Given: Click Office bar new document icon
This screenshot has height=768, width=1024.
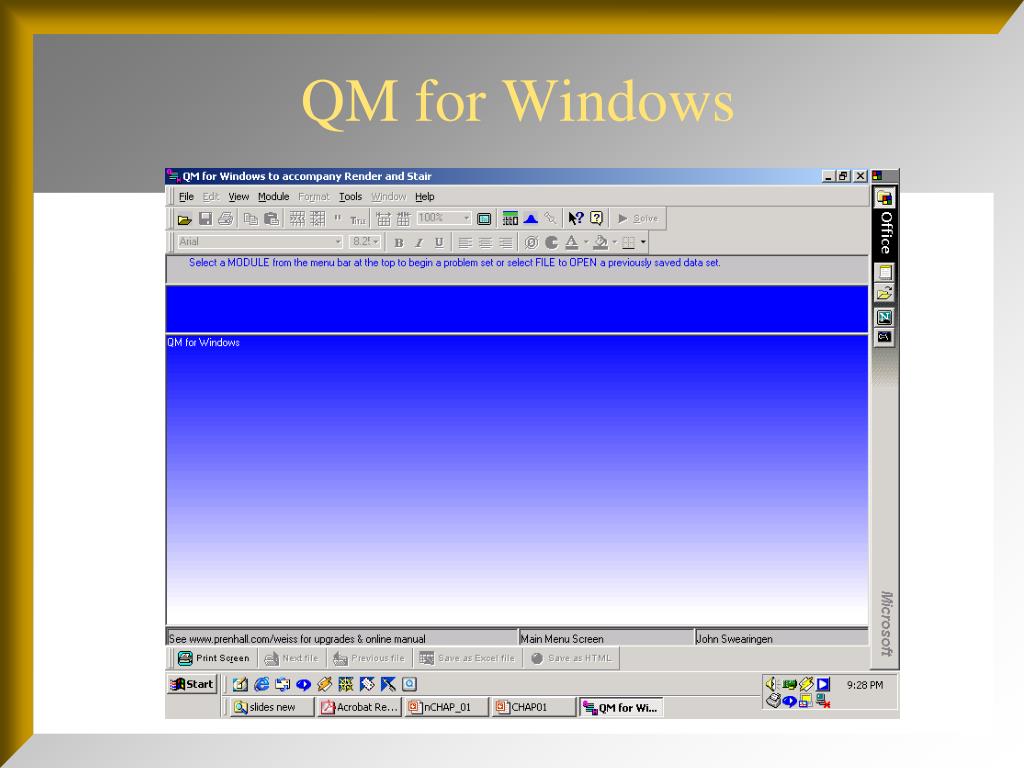Looking at the screenshot, I should coord(884,272).
